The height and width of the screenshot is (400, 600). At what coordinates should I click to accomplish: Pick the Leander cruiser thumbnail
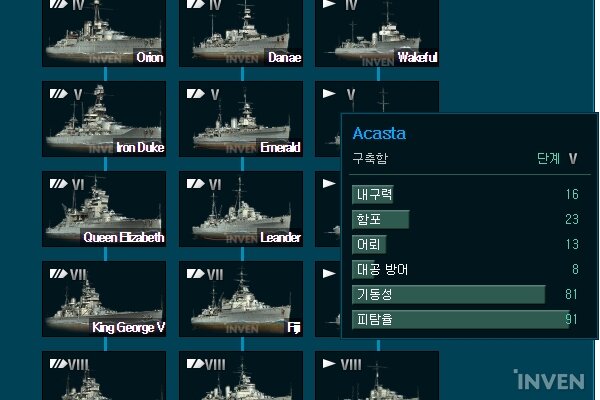pos(241,209)
